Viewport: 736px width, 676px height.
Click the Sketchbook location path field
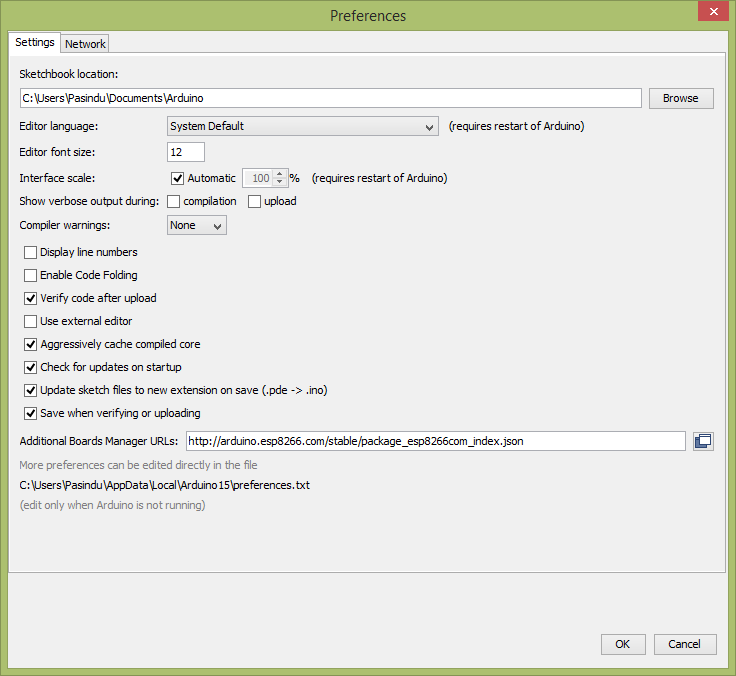tap(330, 98)
